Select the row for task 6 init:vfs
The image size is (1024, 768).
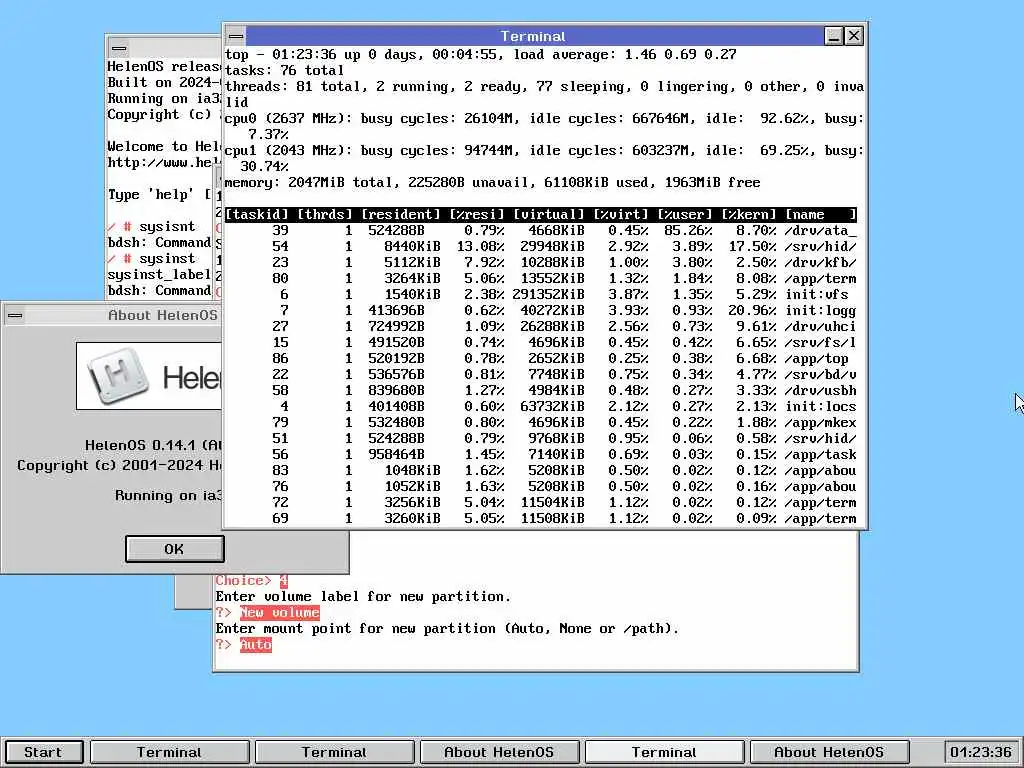click(540, 295)
